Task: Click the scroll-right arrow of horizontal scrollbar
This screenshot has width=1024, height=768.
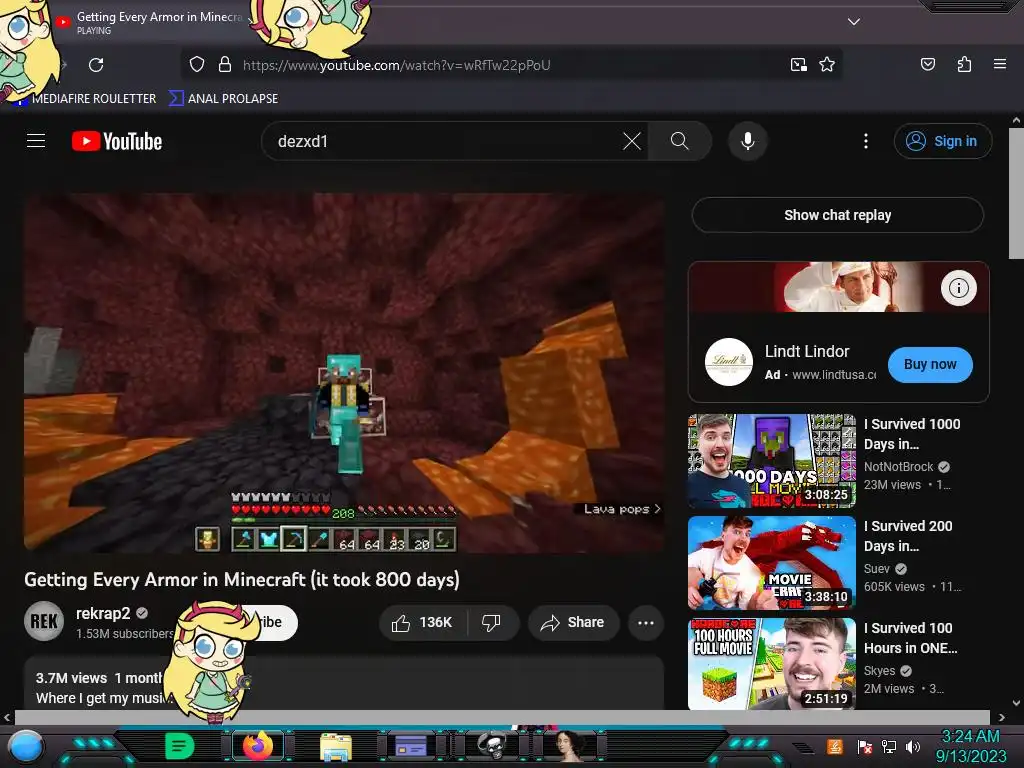Action: point(1001,717)
